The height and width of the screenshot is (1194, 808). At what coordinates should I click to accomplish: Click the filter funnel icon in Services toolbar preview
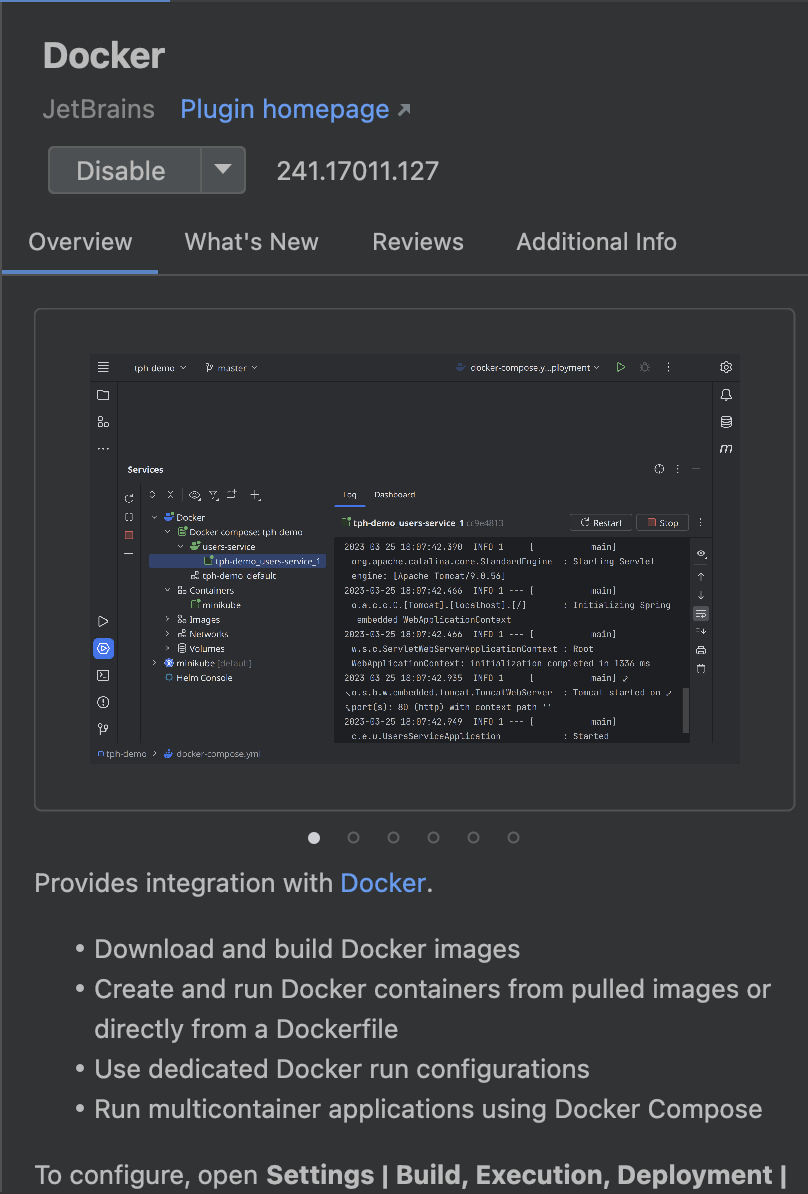point(214,495)
